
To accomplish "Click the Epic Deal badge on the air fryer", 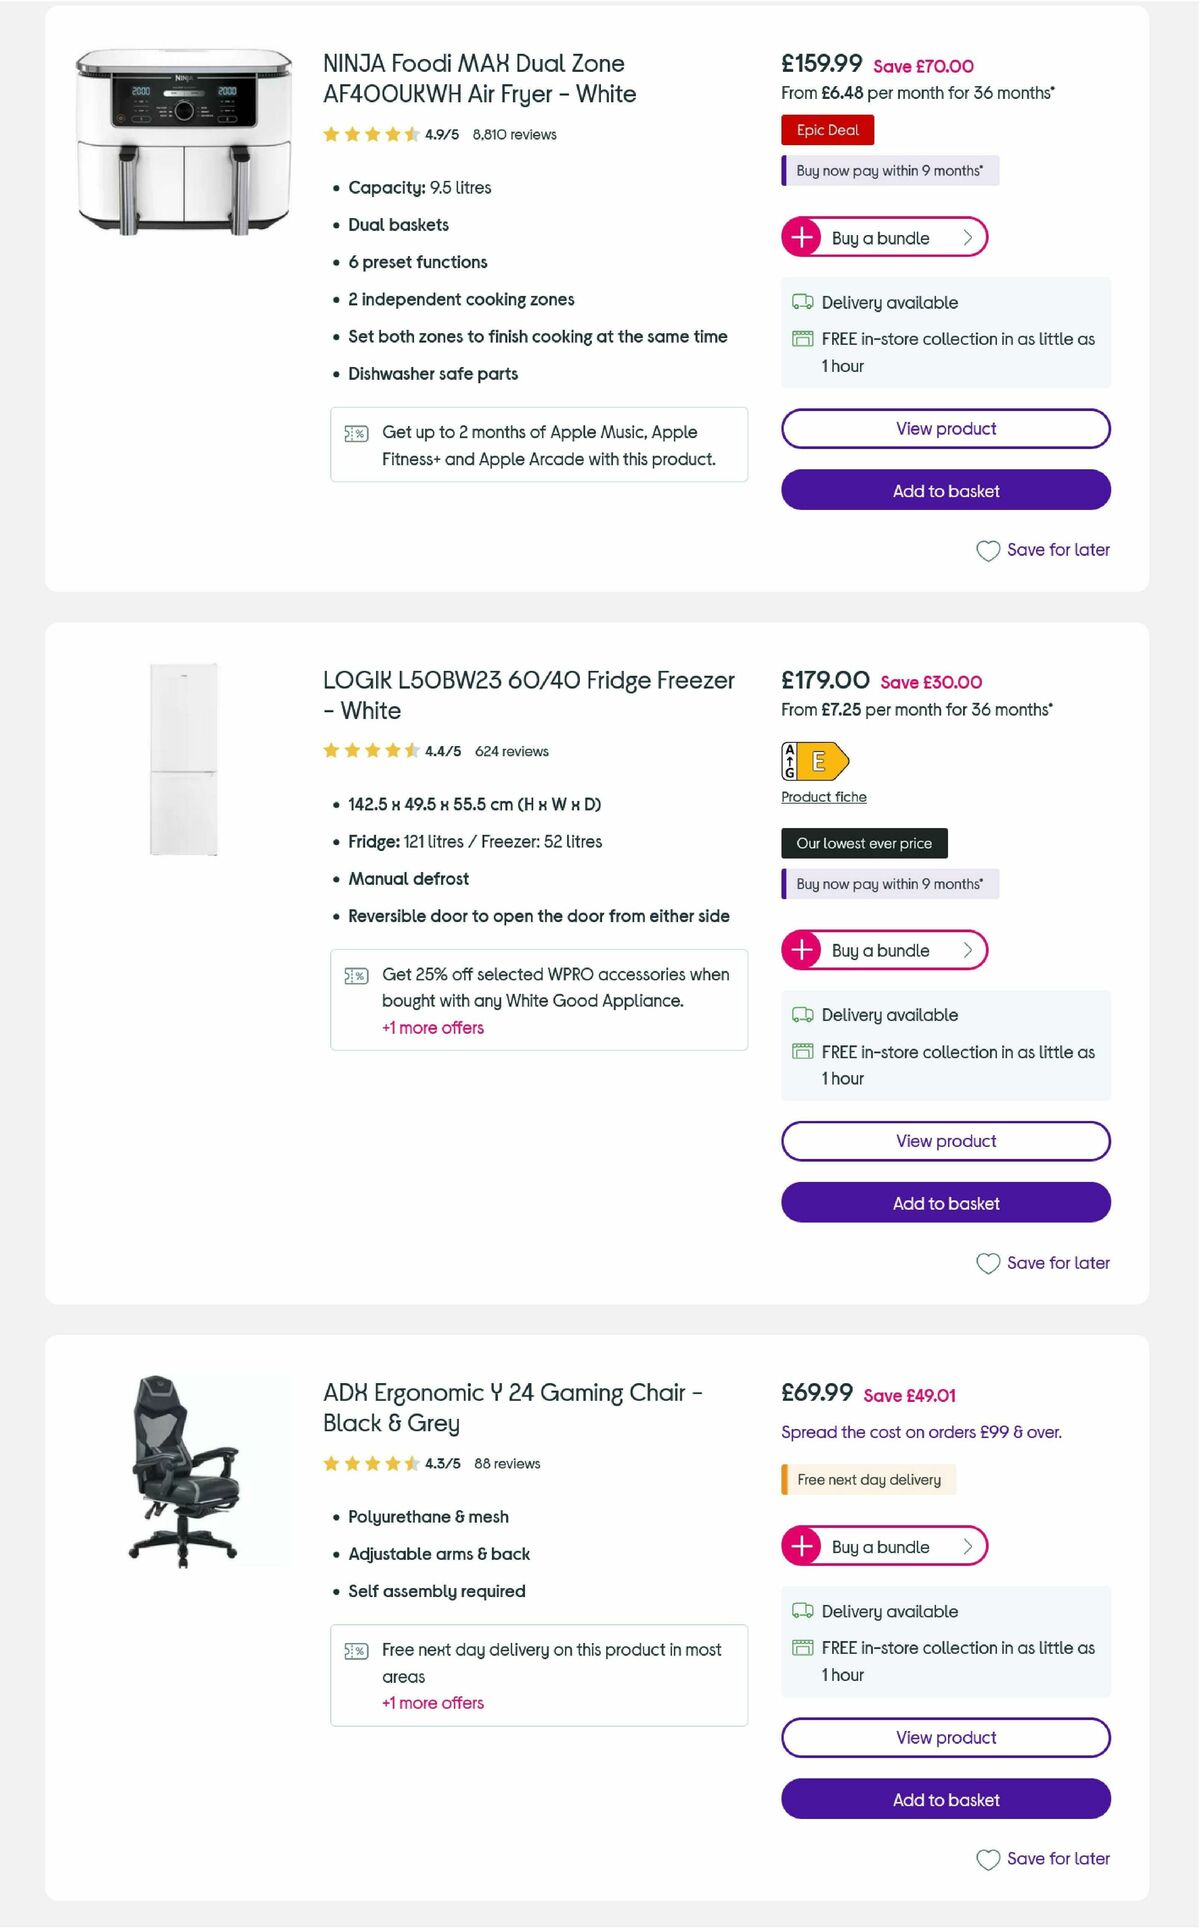I will tap(827, 130).
